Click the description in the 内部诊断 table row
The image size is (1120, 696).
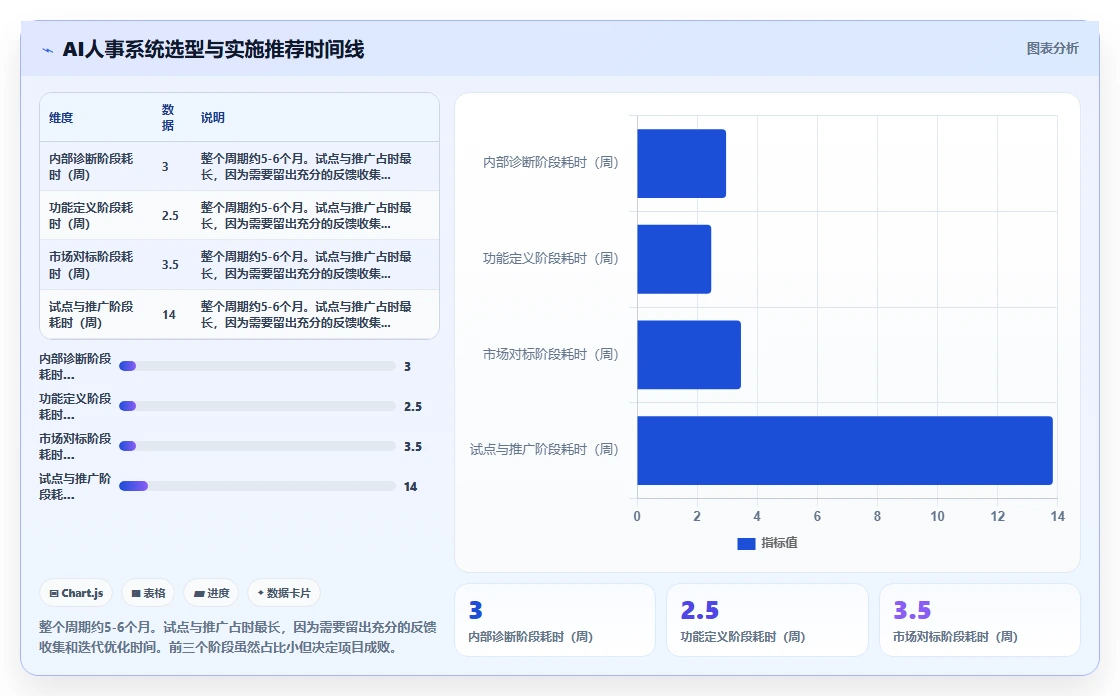tap(306, 166)
